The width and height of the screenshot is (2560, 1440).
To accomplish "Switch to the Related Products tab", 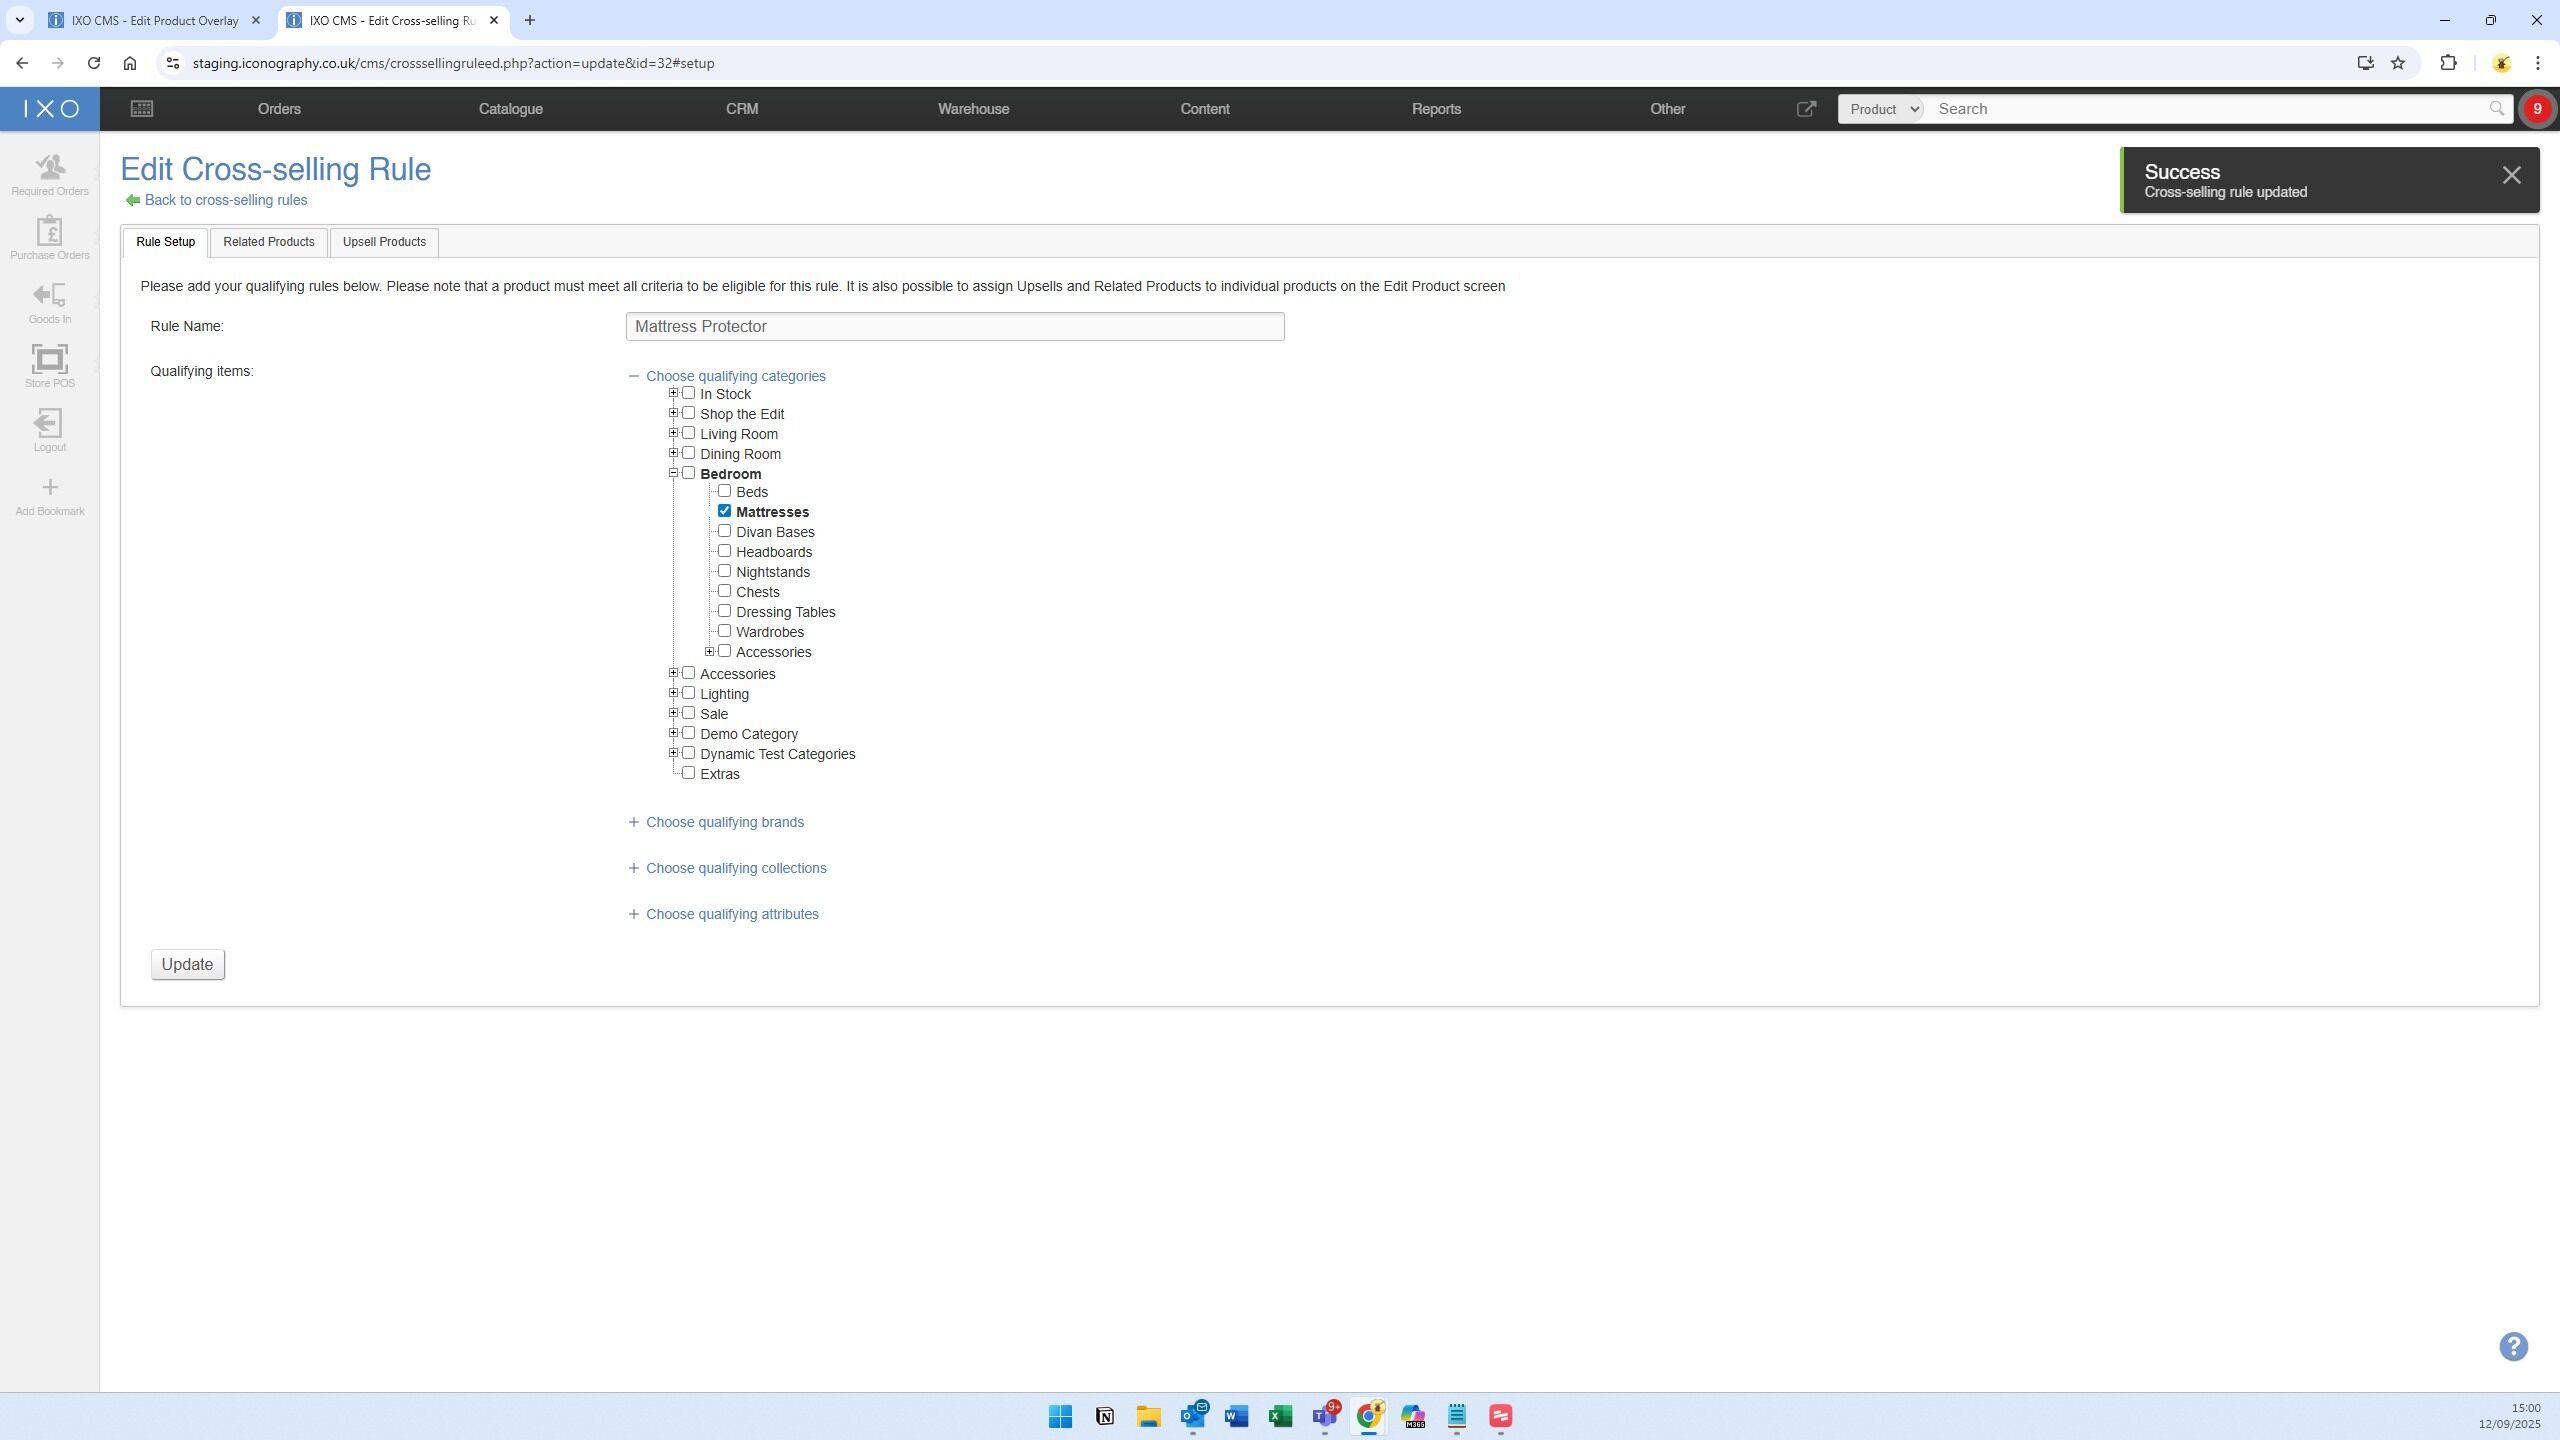I will pos(268,242).
